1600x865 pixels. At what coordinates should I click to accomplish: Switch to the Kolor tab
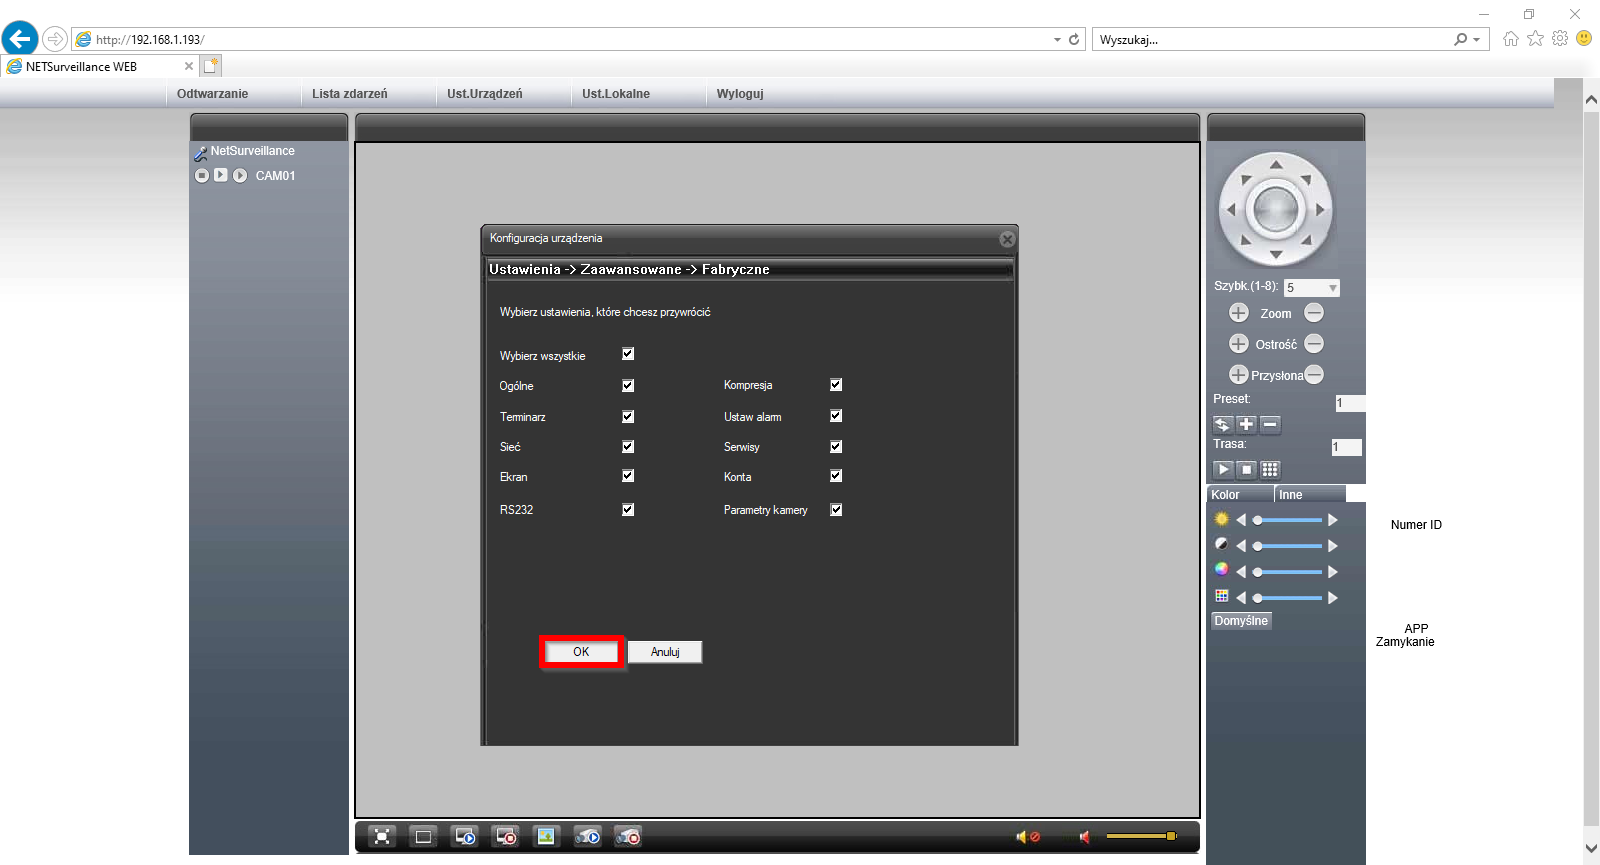1240,495
